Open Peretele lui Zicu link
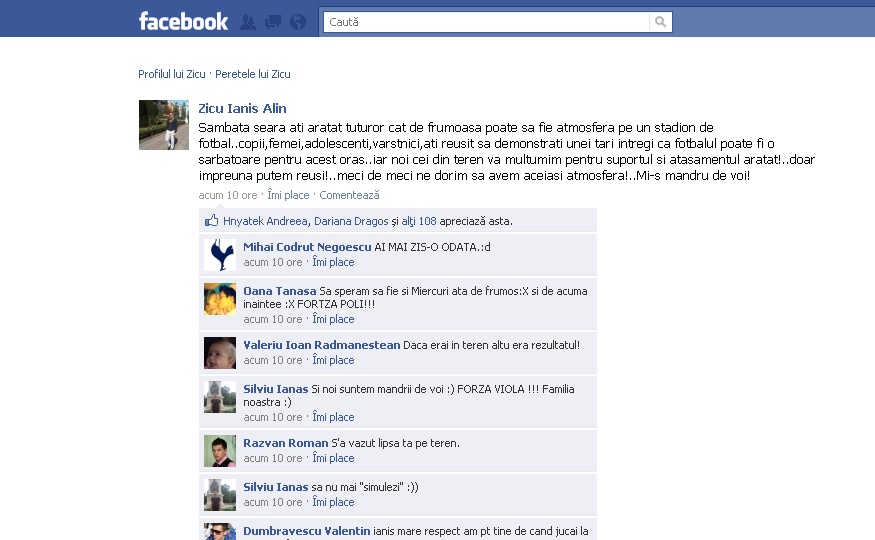875x540 pixels. coord(253,74)
